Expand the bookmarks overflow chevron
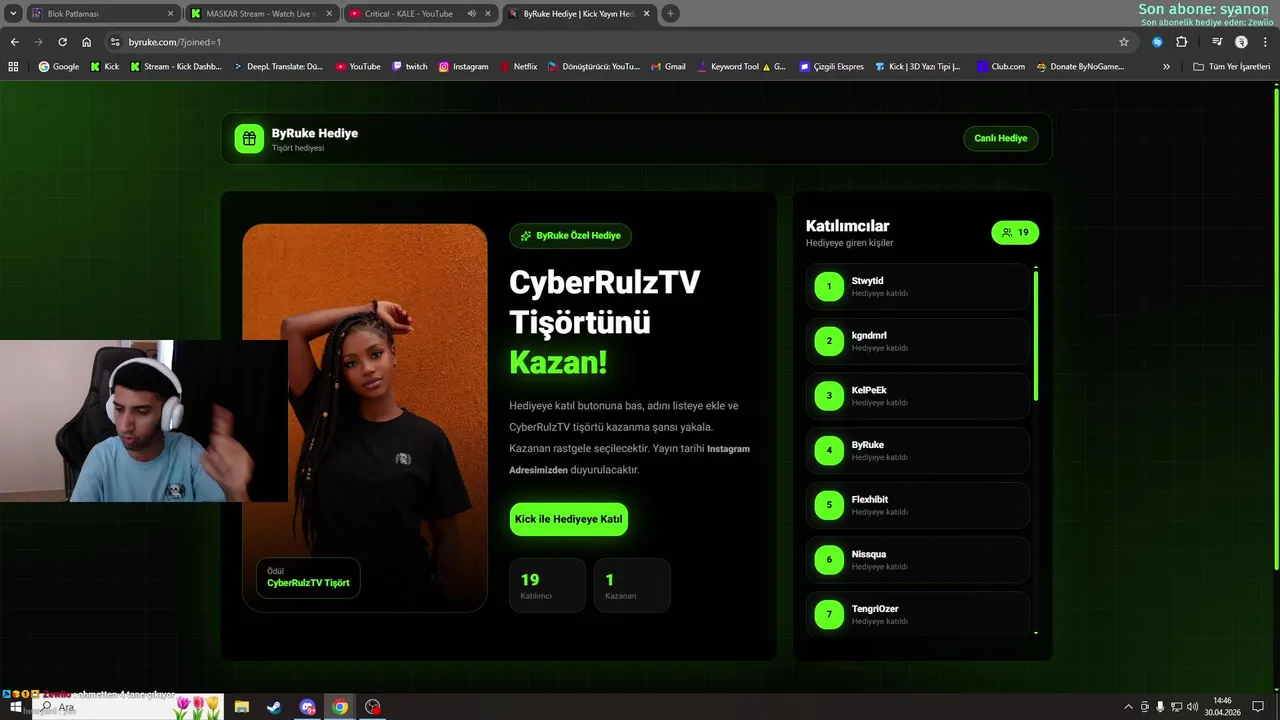 (x=1166, y=67)
